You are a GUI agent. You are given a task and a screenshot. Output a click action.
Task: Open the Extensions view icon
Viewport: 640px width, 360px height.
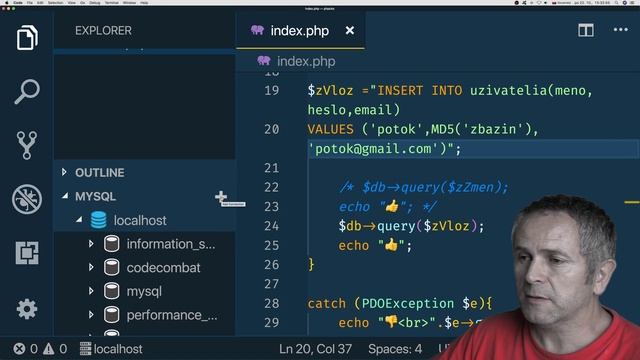point(27,253)
